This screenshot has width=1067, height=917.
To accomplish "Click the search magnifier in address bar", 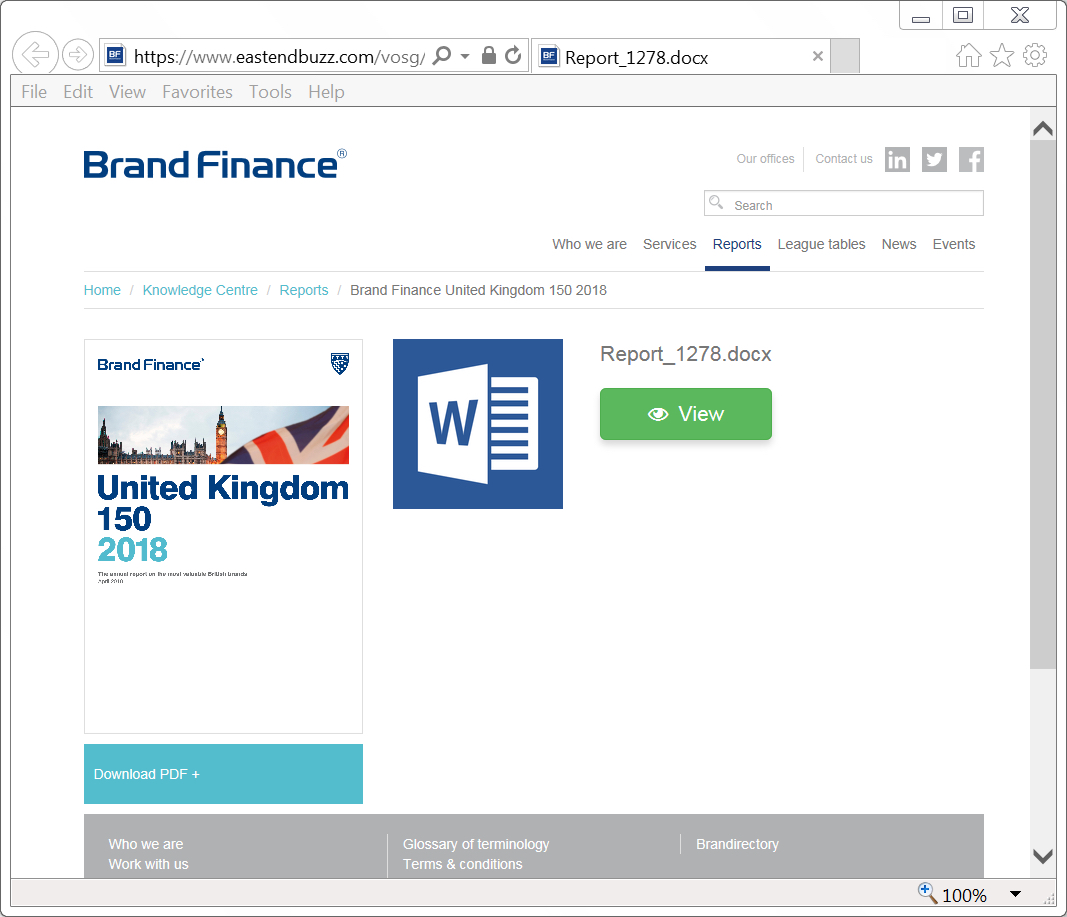I will (x=442, y=56).
